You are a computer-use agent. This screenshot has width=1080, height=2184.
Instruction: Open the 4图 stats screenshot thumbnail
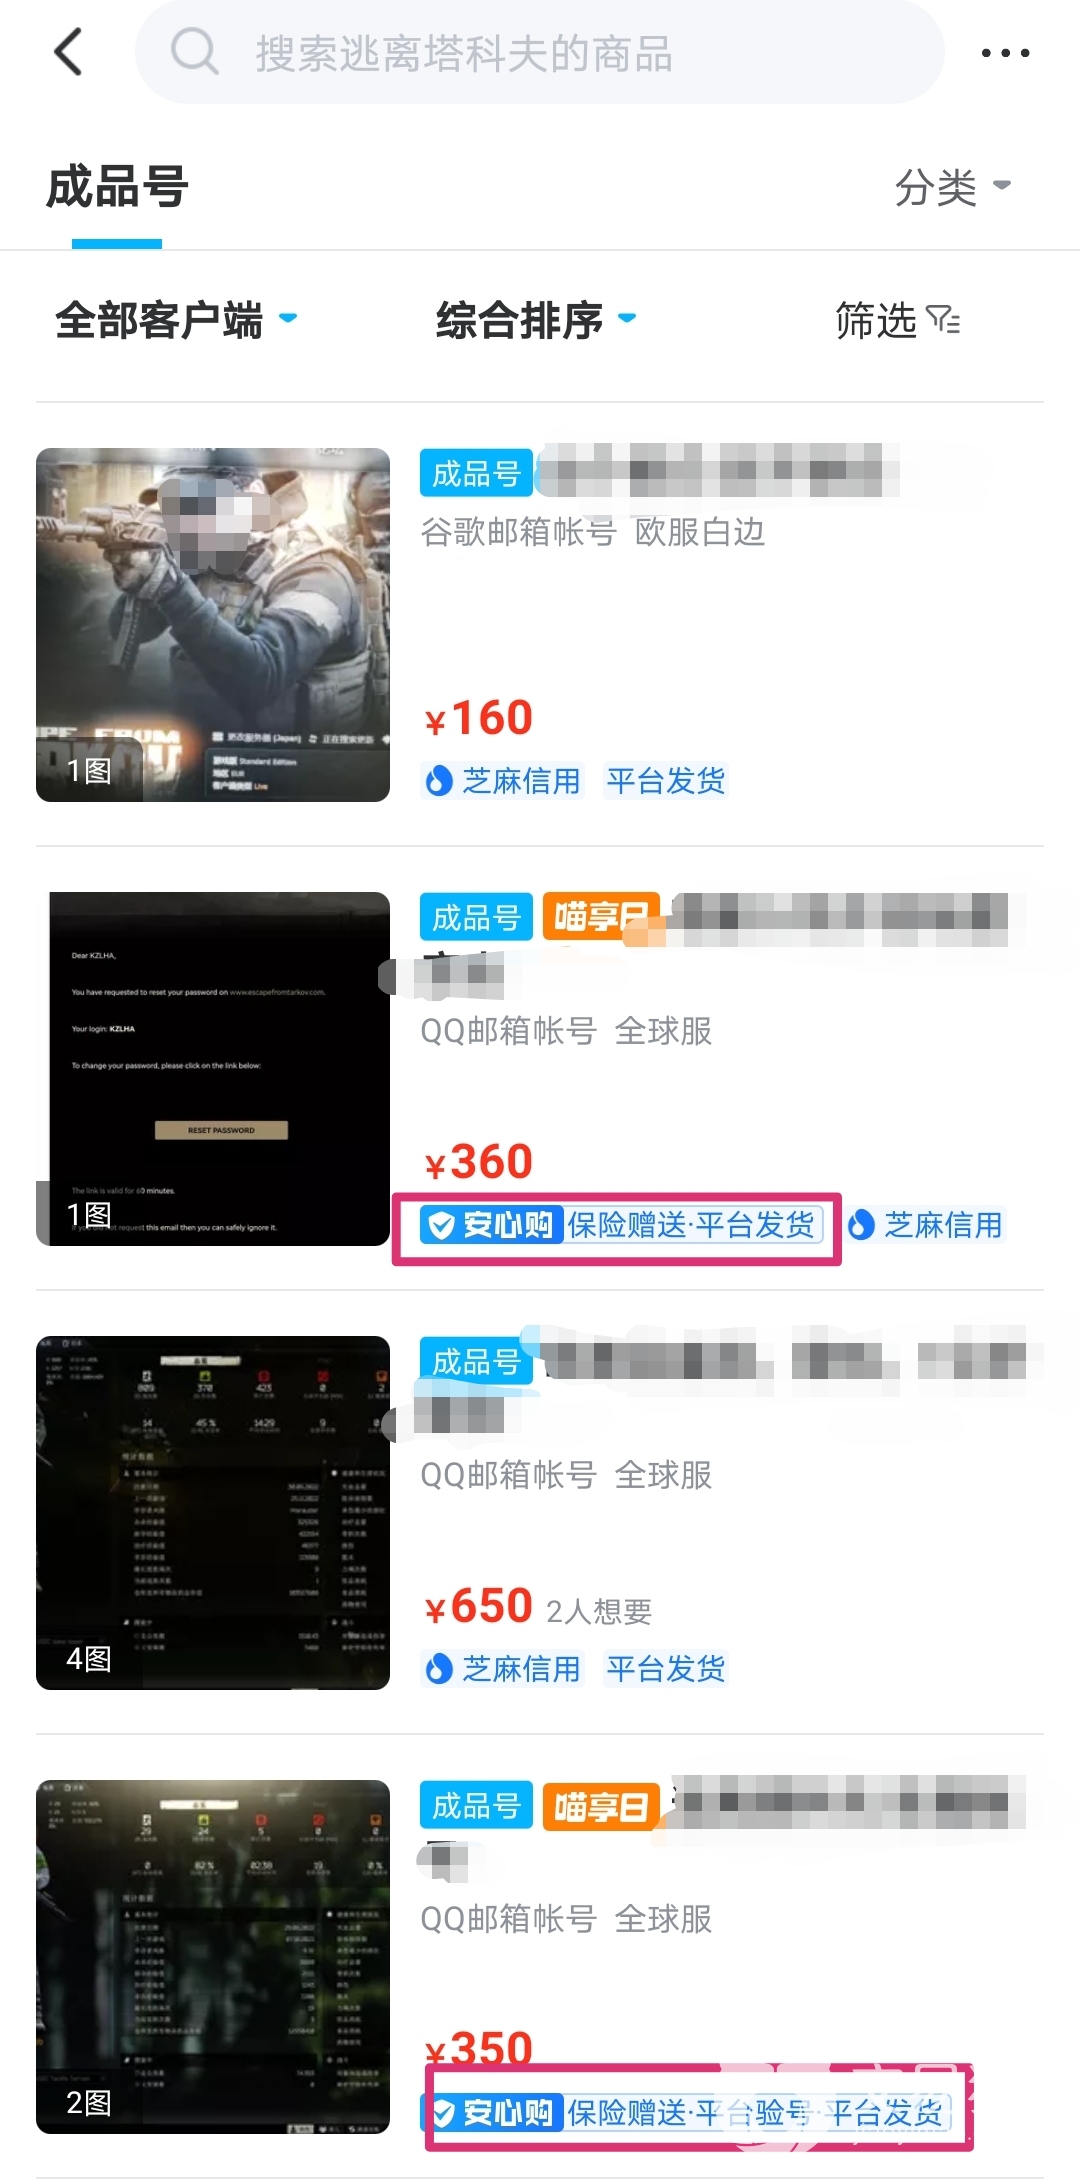pyautogui.click(x=213, y=1513)
